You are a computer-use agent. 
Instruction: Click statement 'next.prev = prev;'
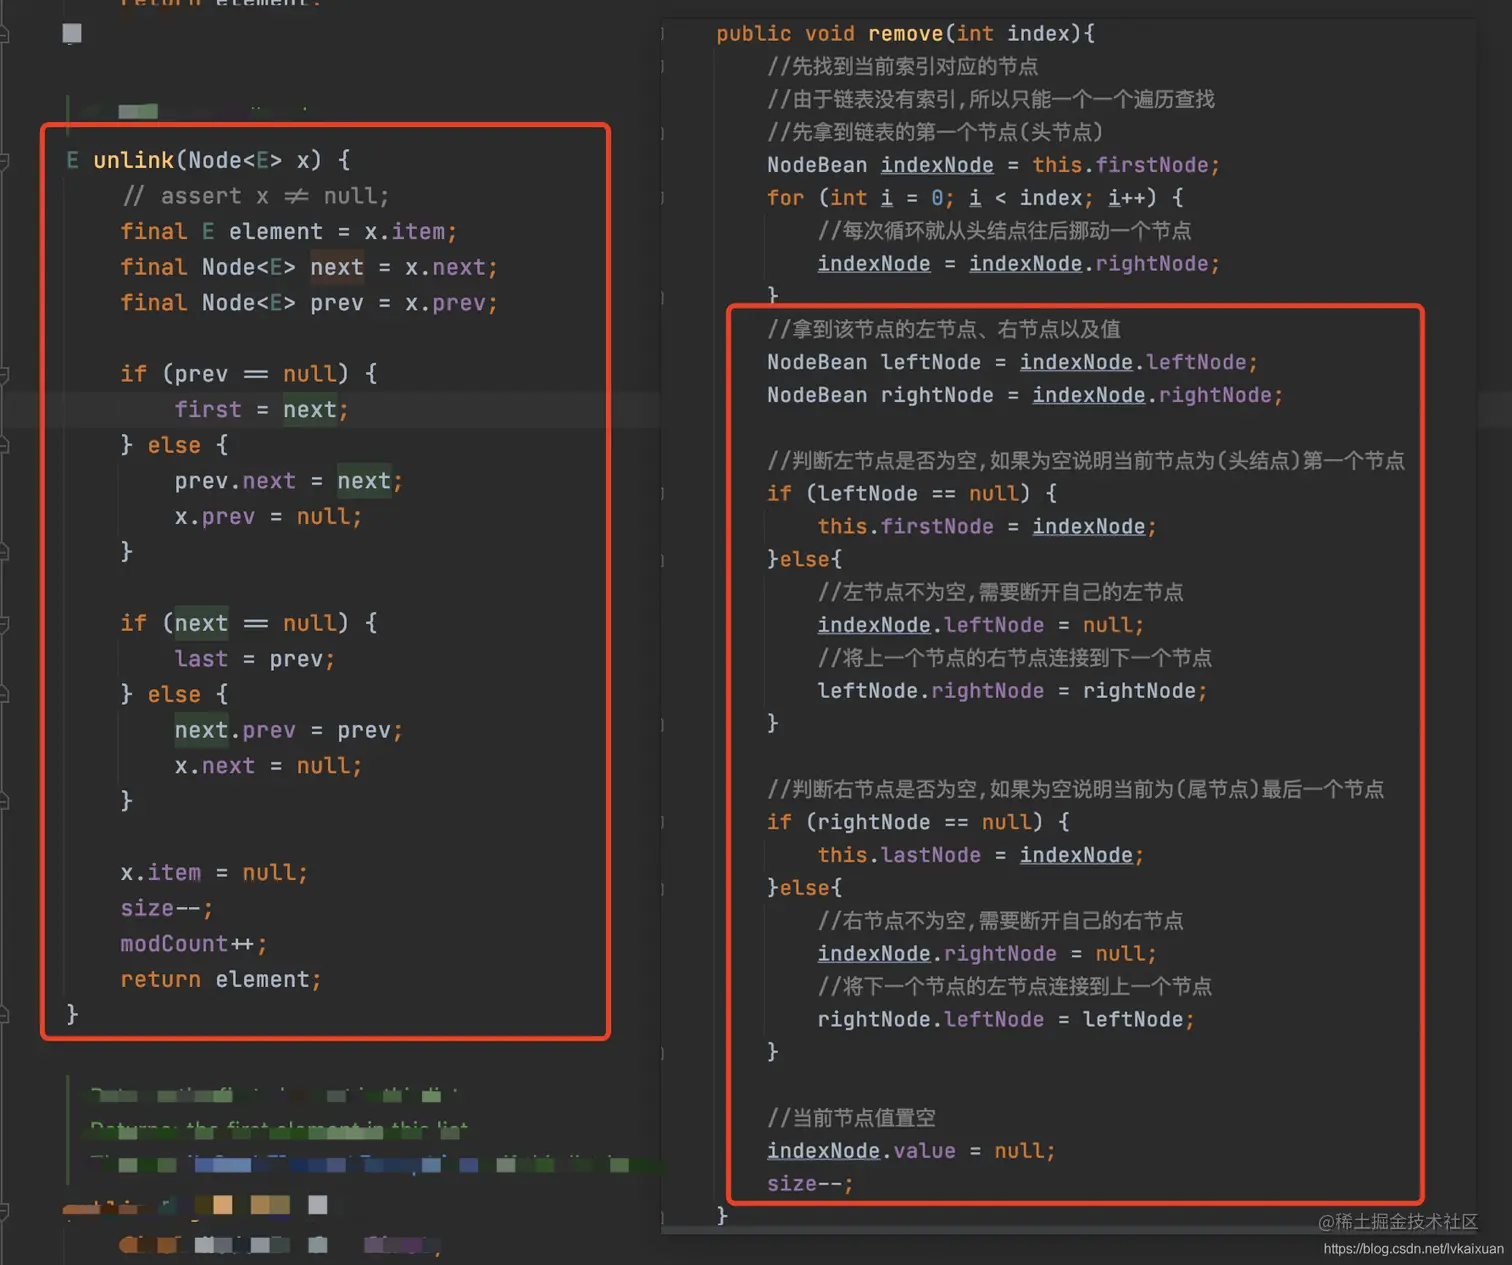point(288,731)
